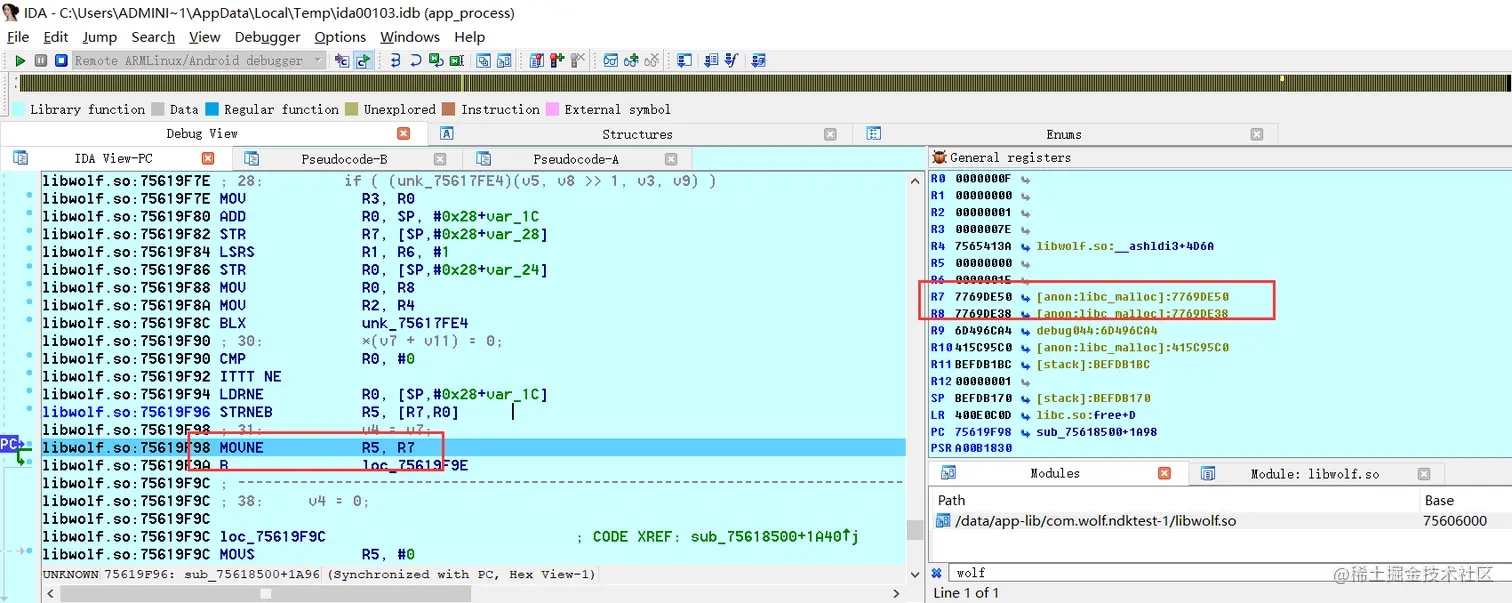Viewport: 1512px width, 603px height.
Task: Click the External symbol color legend swatch
Action: (552, 109)
